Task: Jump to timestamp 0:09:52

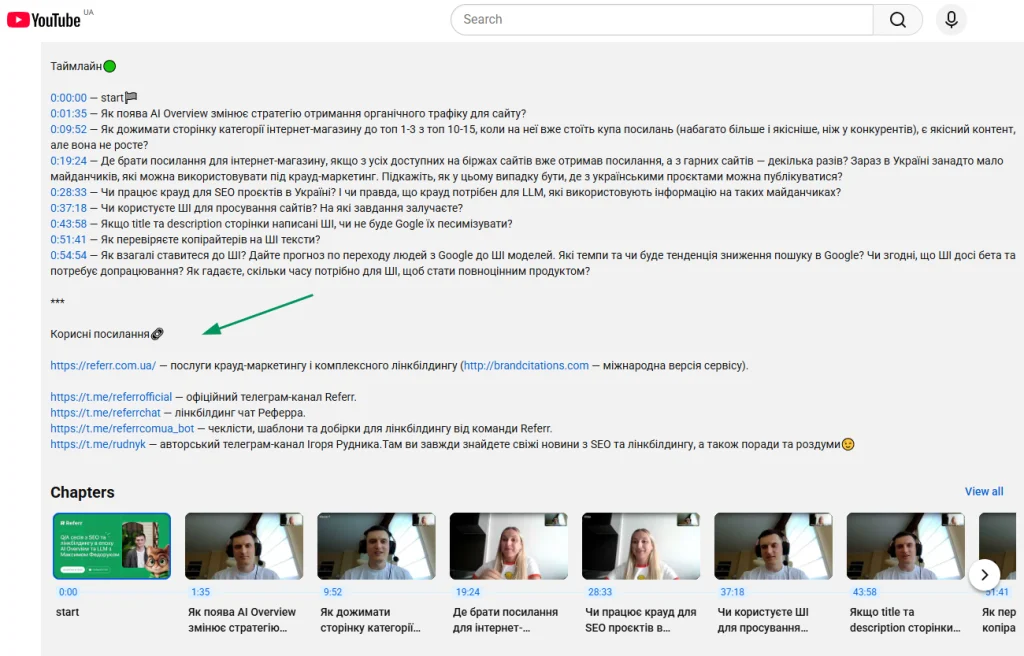Action: (x=69, y=130)
